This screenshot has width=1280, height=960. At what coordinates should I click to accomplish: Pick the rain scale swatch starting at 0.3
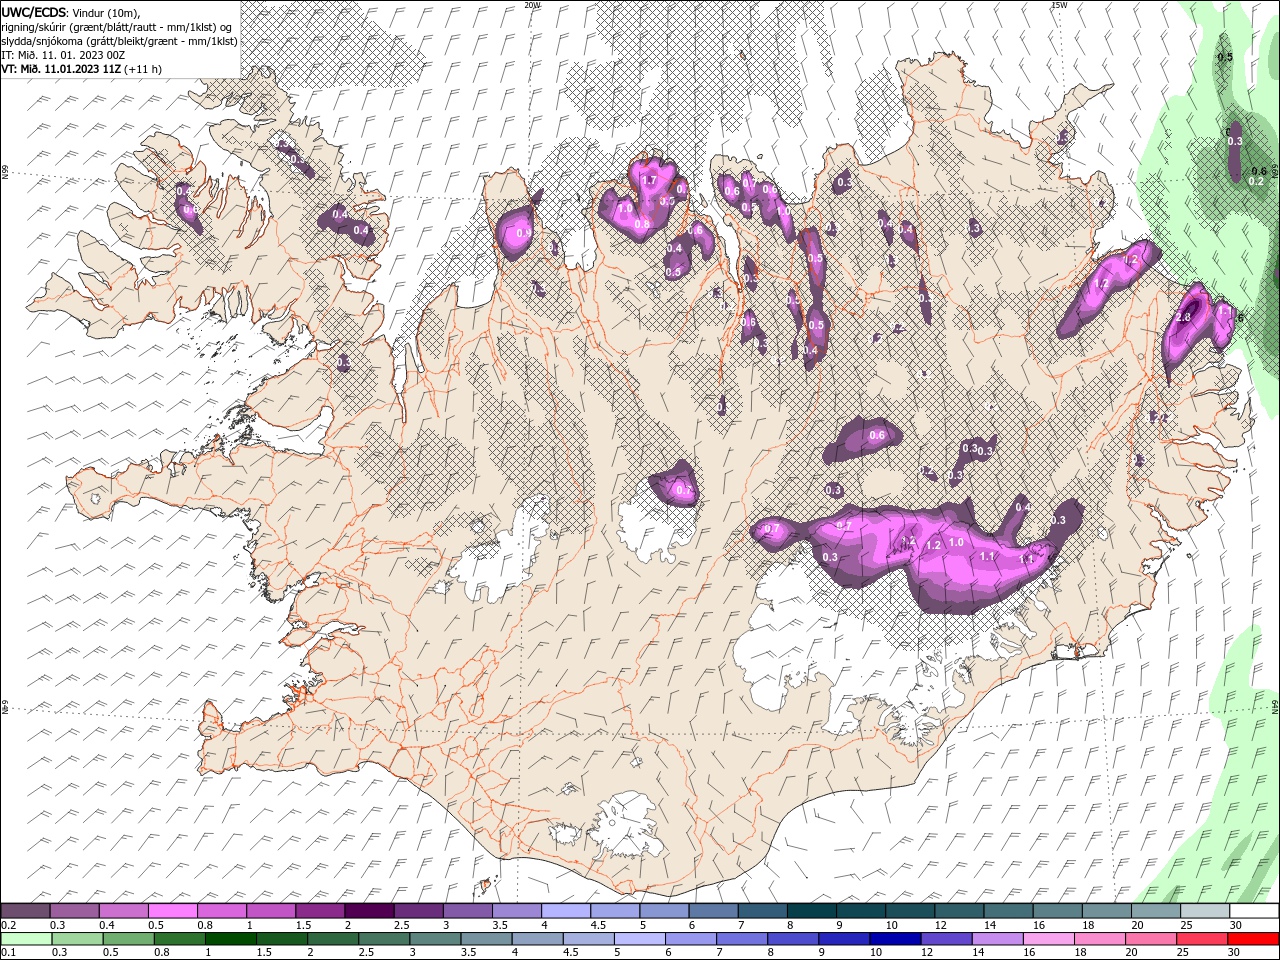77,939
